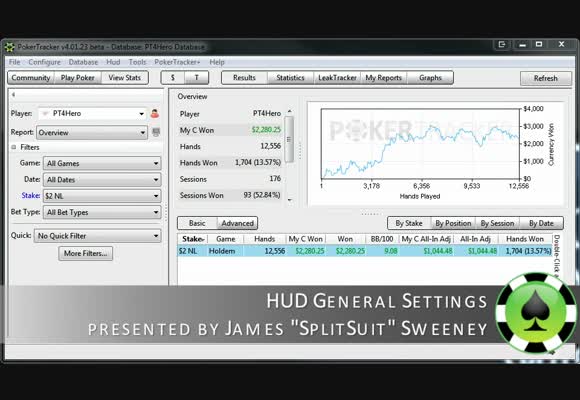Click the Refresh button

(x=546, y=78)
